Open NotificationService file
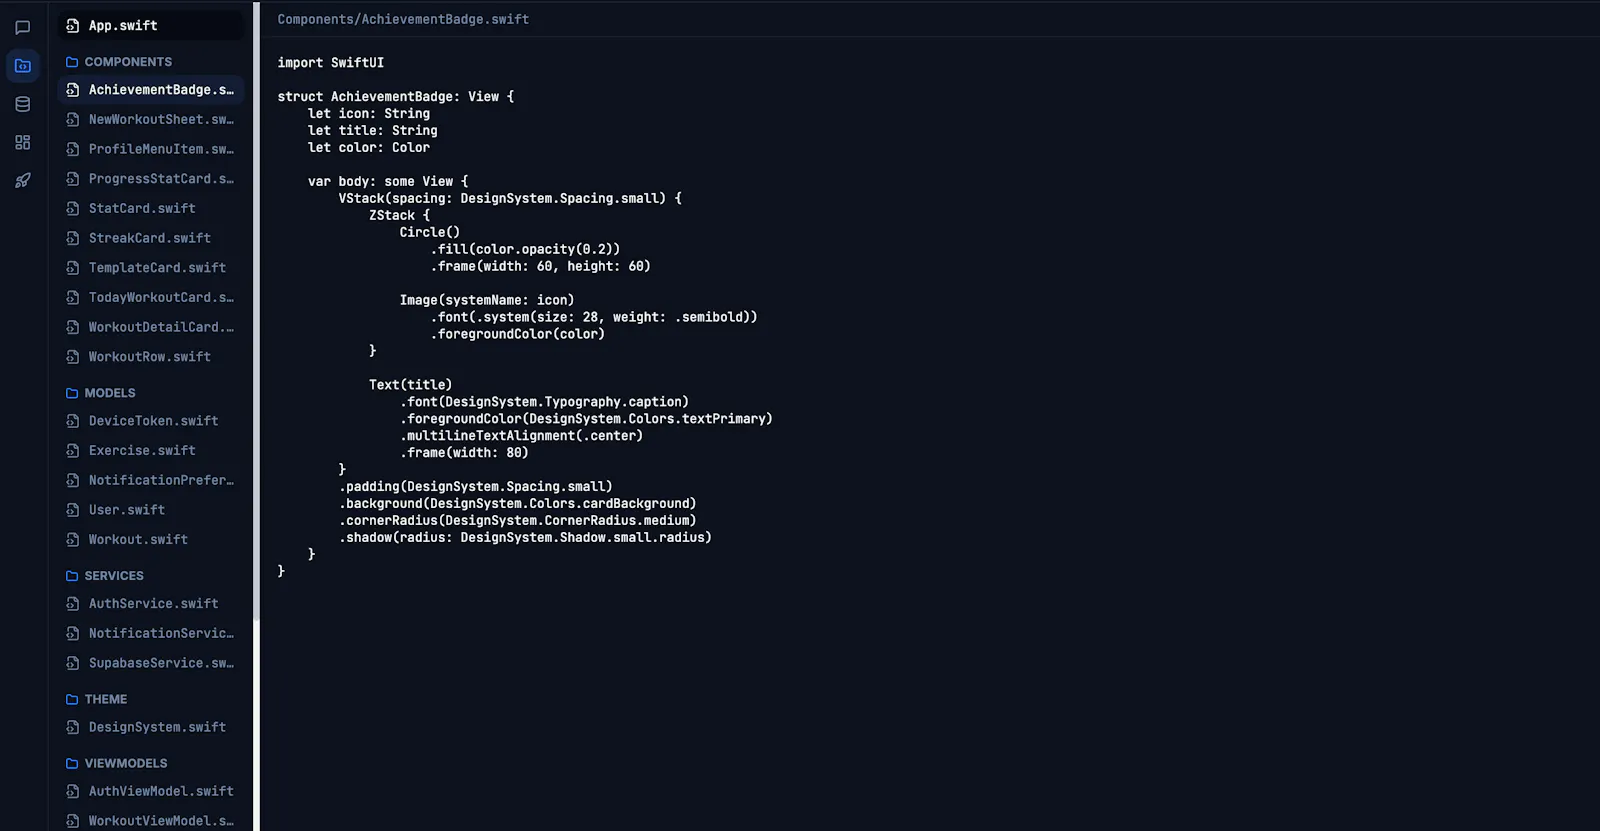Screen dimensions: 1600x831 150,634
